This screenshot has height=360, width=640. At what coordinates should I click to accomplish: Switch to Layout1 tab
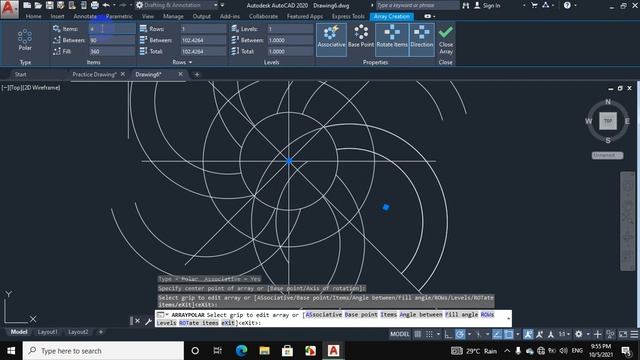[x=47, y=332]
